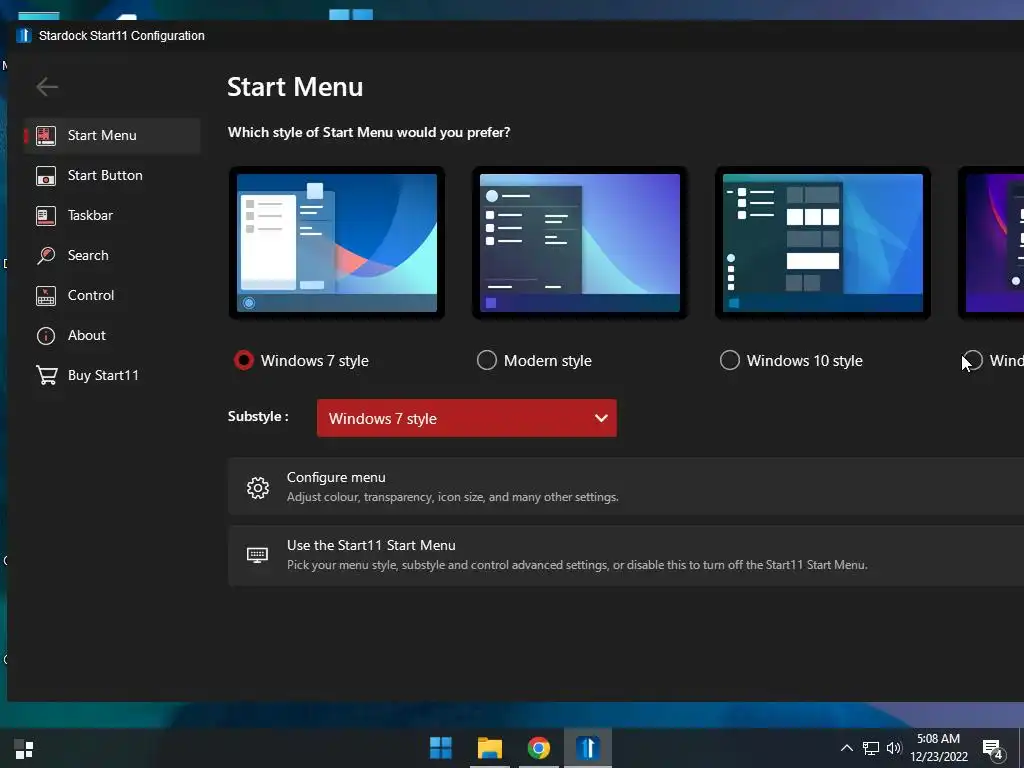1024x768 pixels.
Task: Go to the Start Menu tab
Action: point(112,136)
